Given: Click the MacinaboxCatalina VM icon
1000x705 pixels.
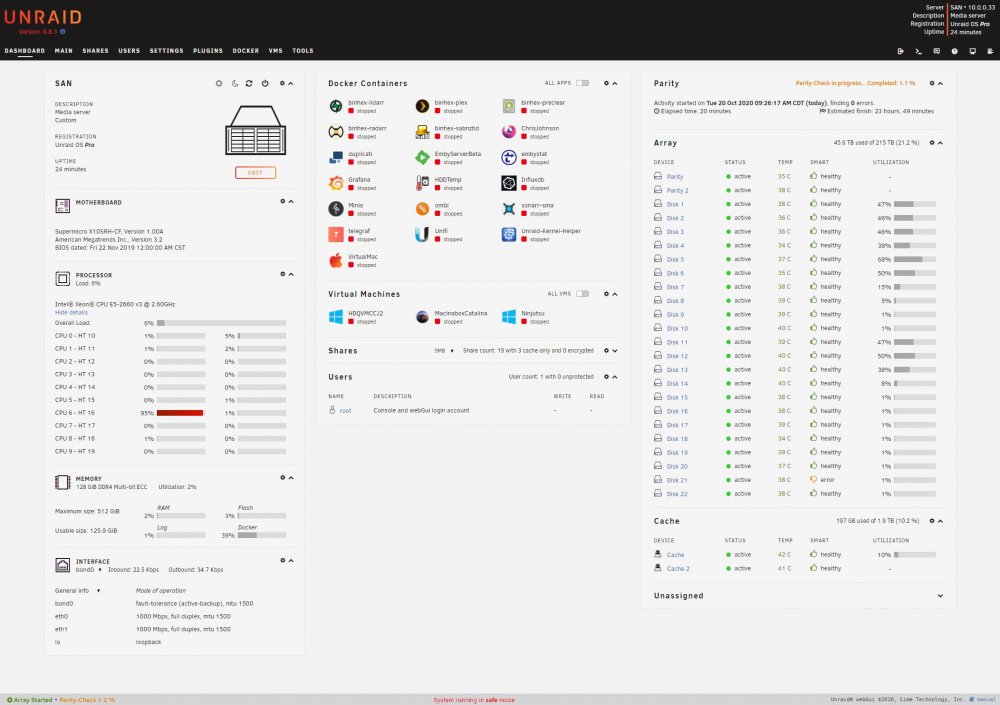Looking at the screenshot, I should point(422,316).
